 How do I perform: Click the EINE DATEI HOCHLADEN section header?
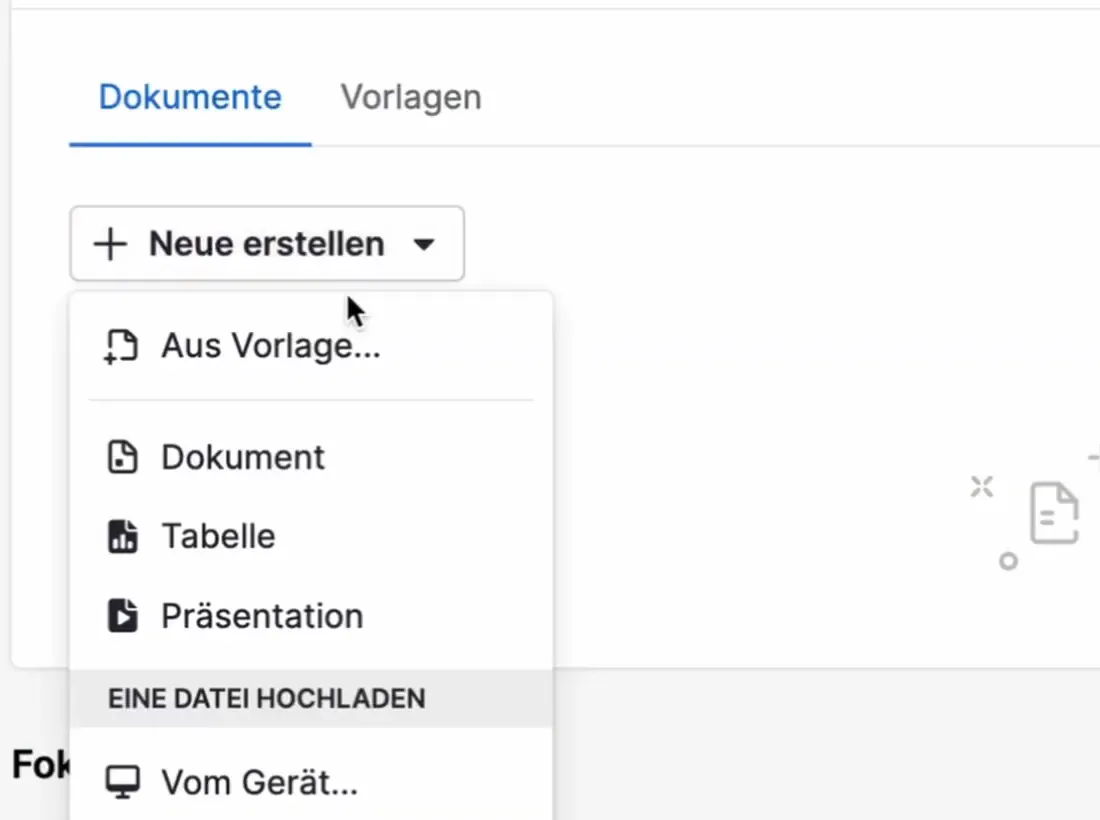[311, 699]
